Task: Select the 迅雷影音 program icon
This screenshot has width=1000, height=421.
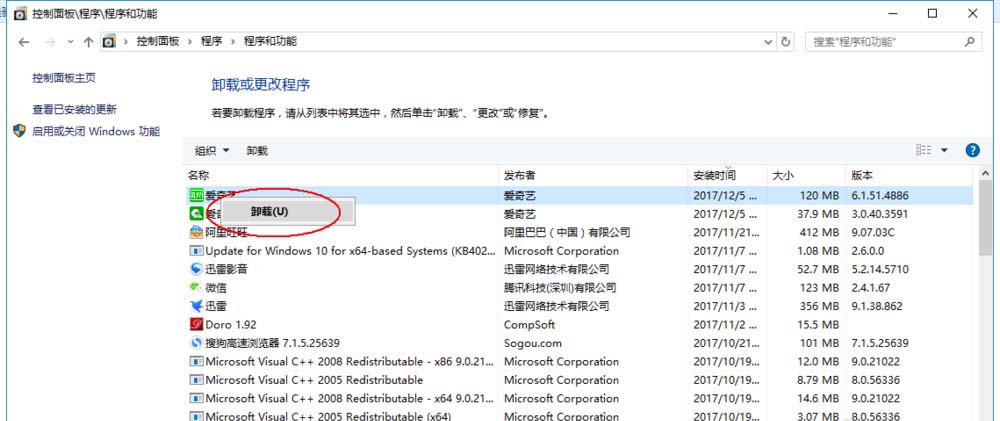Action: pyautogui.click(x=196, y=269)
